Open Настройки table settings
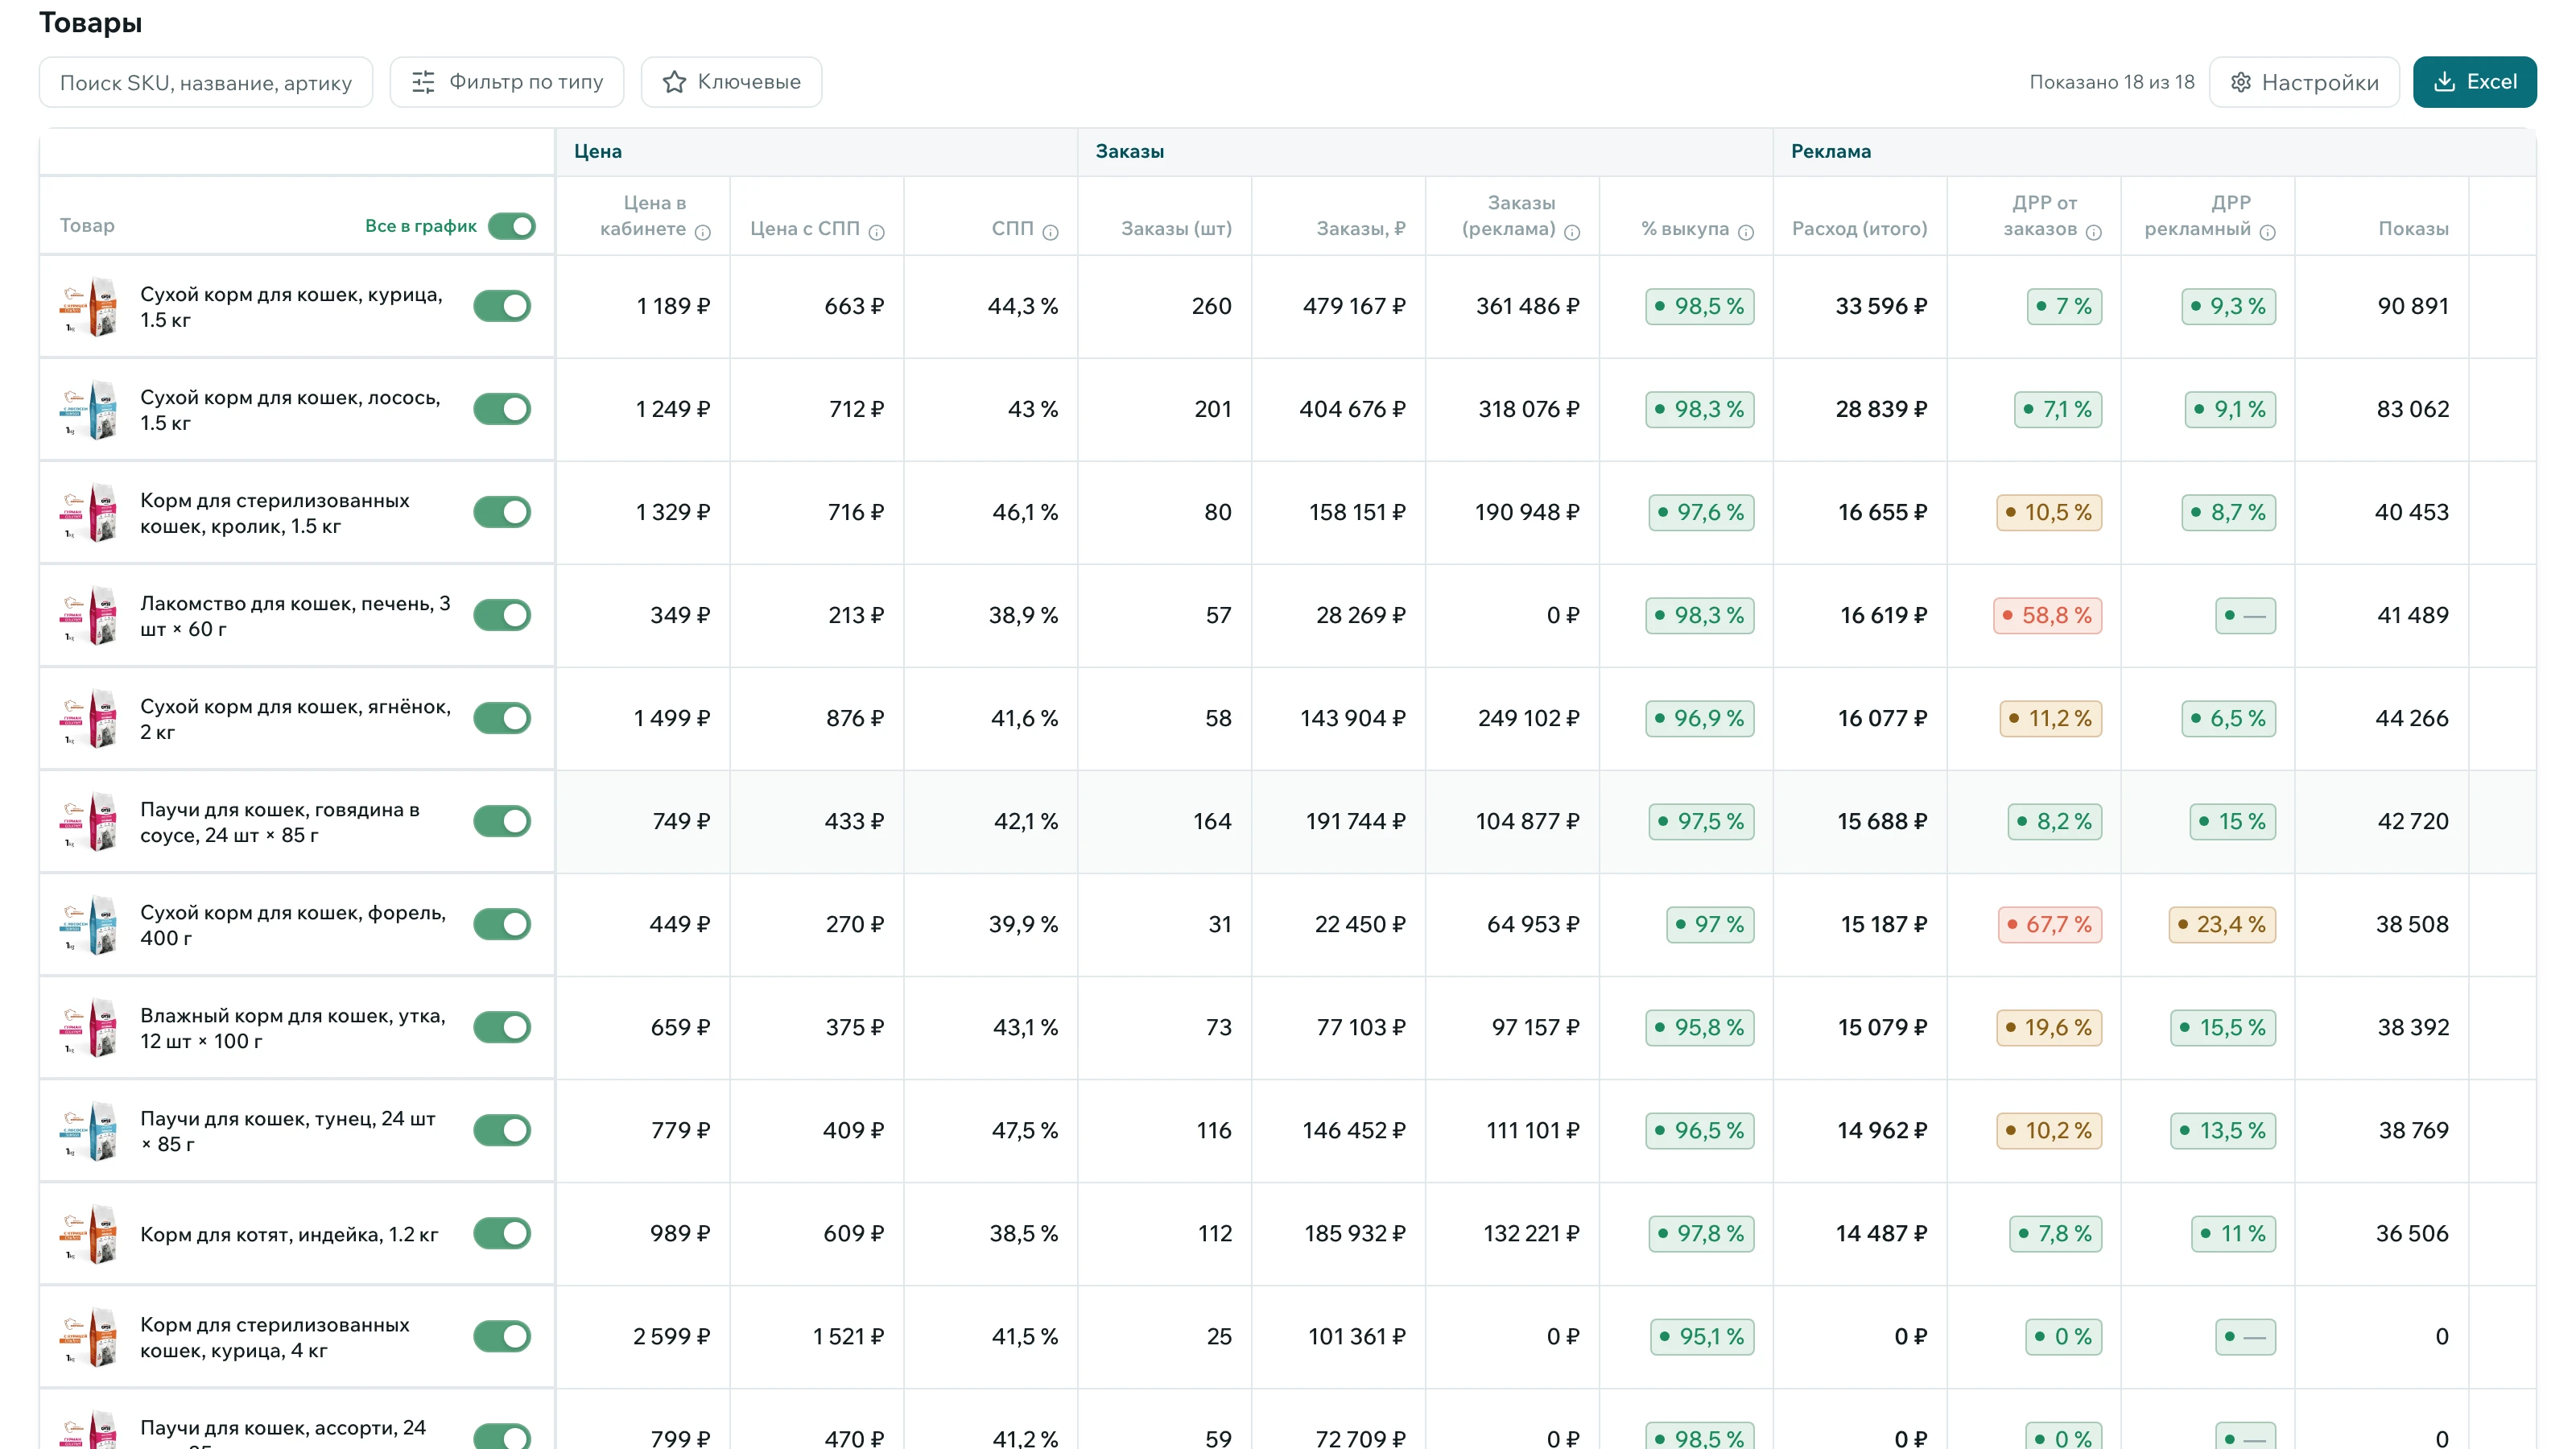The height and width of the screenshot is (1449, 2576). [2304, 82]
